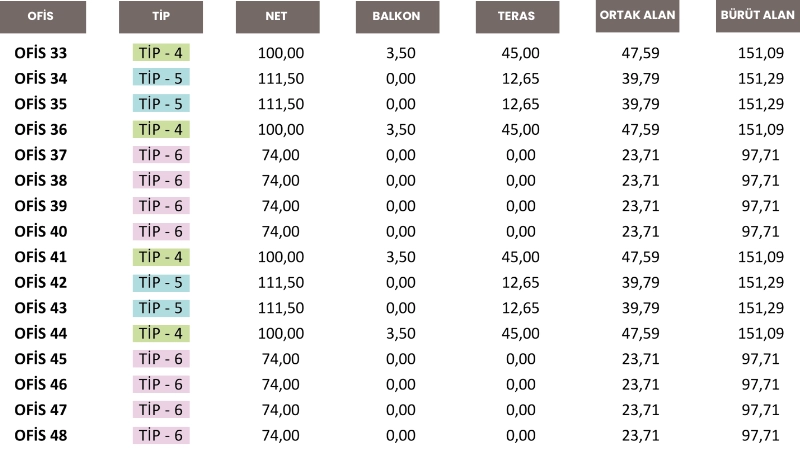Select the TİP - 6 badge for OFİS 40
Viewport: 800px width, 452px height.
pyautogui.click(x=161, y=231)
